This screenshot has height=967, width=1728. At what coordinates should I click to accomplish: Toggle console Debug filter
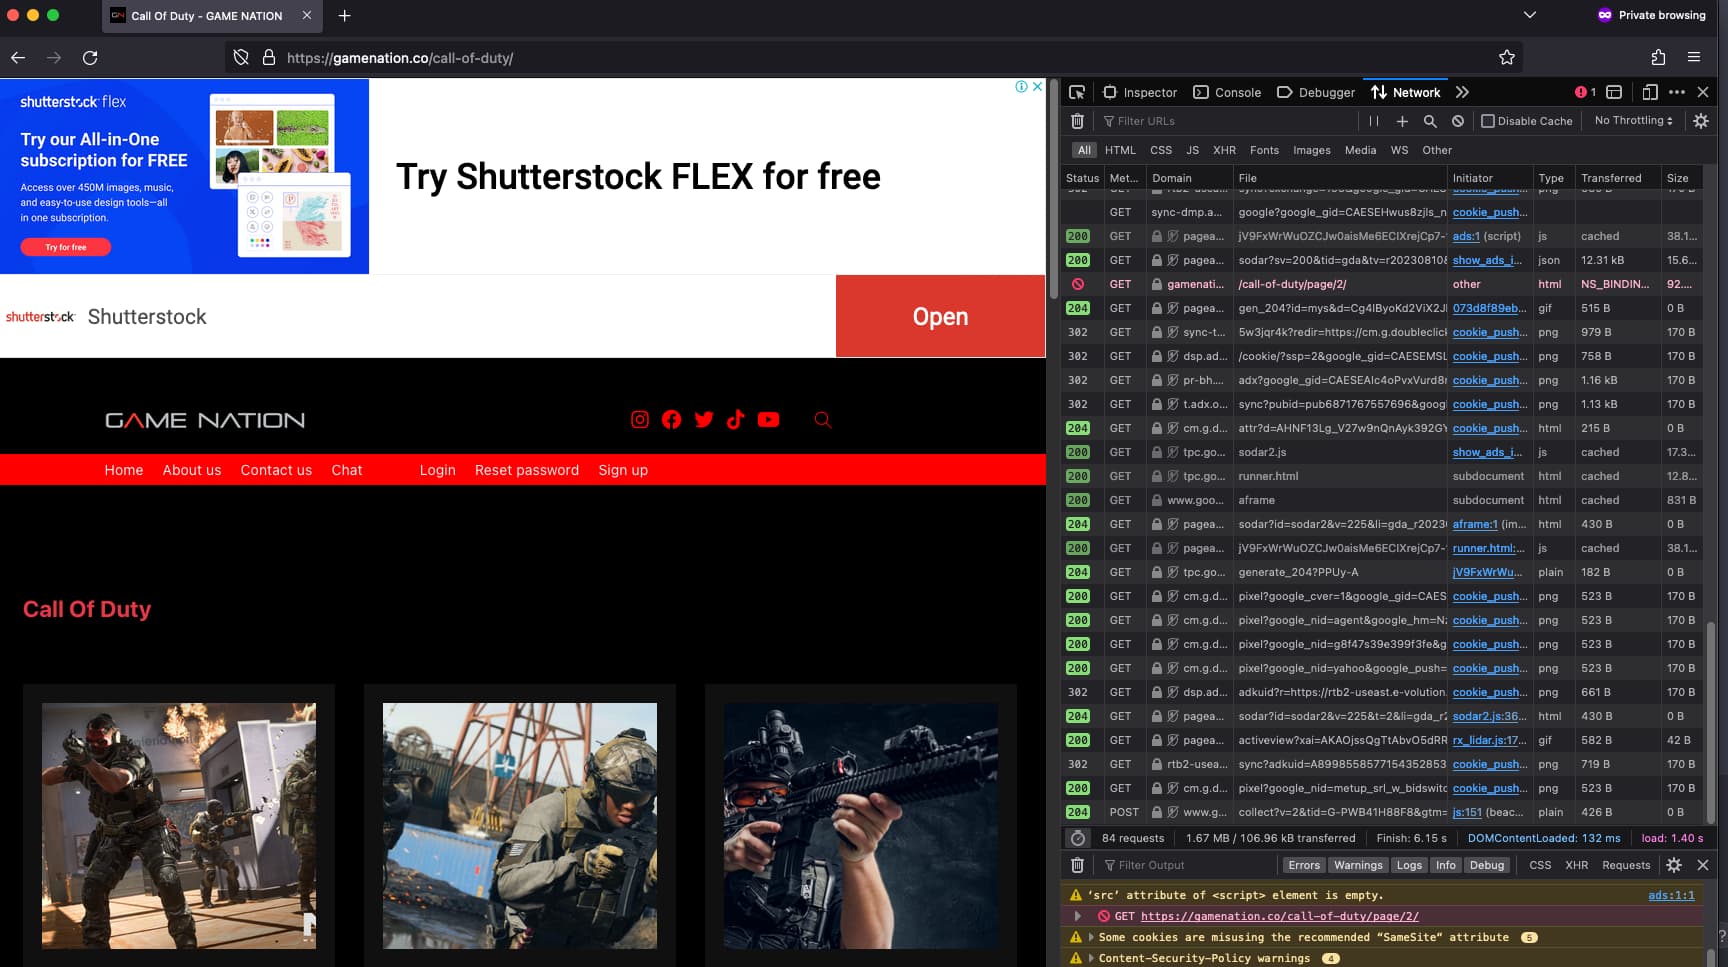(1486, 865)
